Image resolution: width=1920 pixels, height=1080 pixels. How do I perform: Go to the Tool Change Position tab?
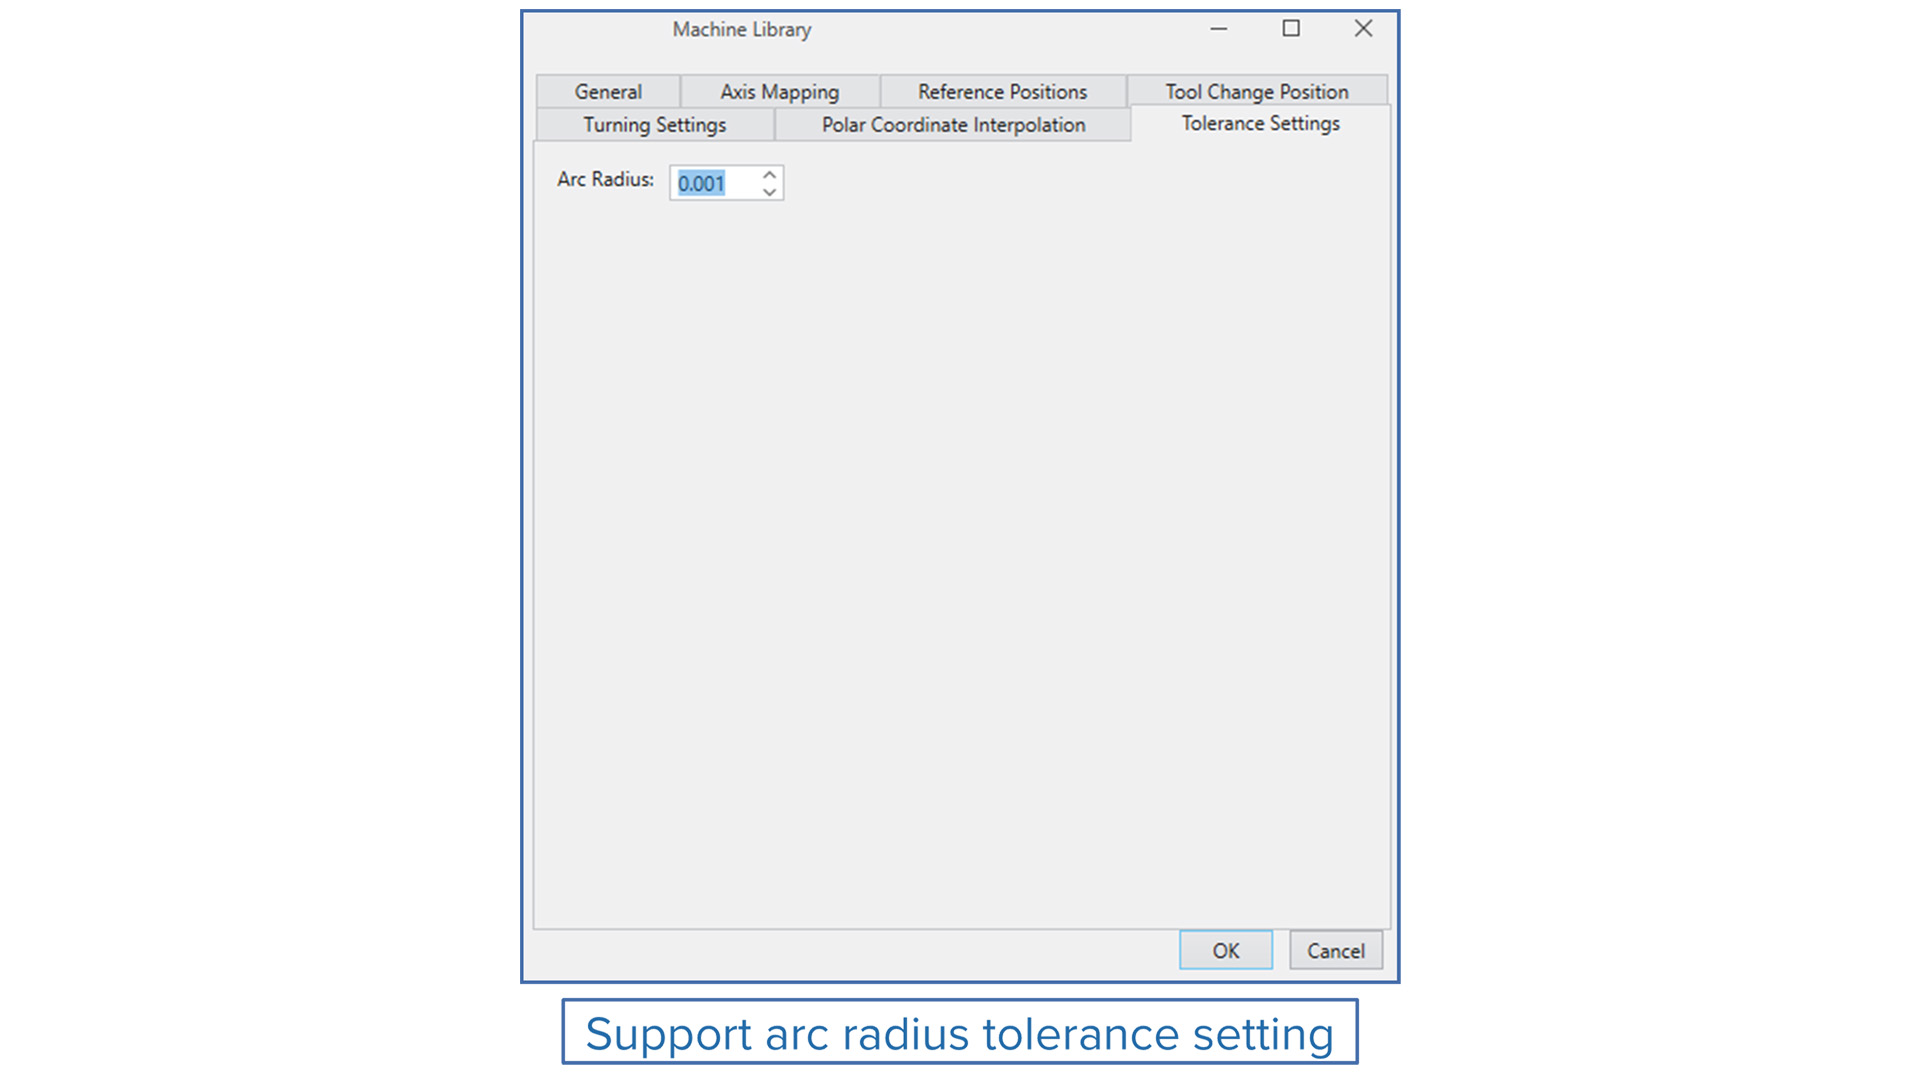click(x=1257, y=91)
